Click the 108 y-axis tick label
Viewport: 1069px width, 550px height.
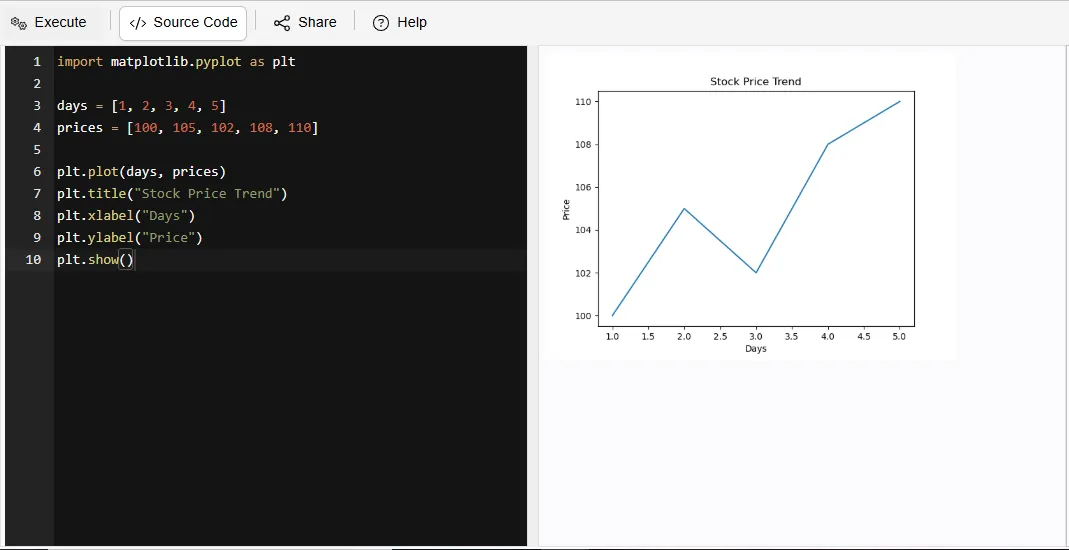point(586,144)
